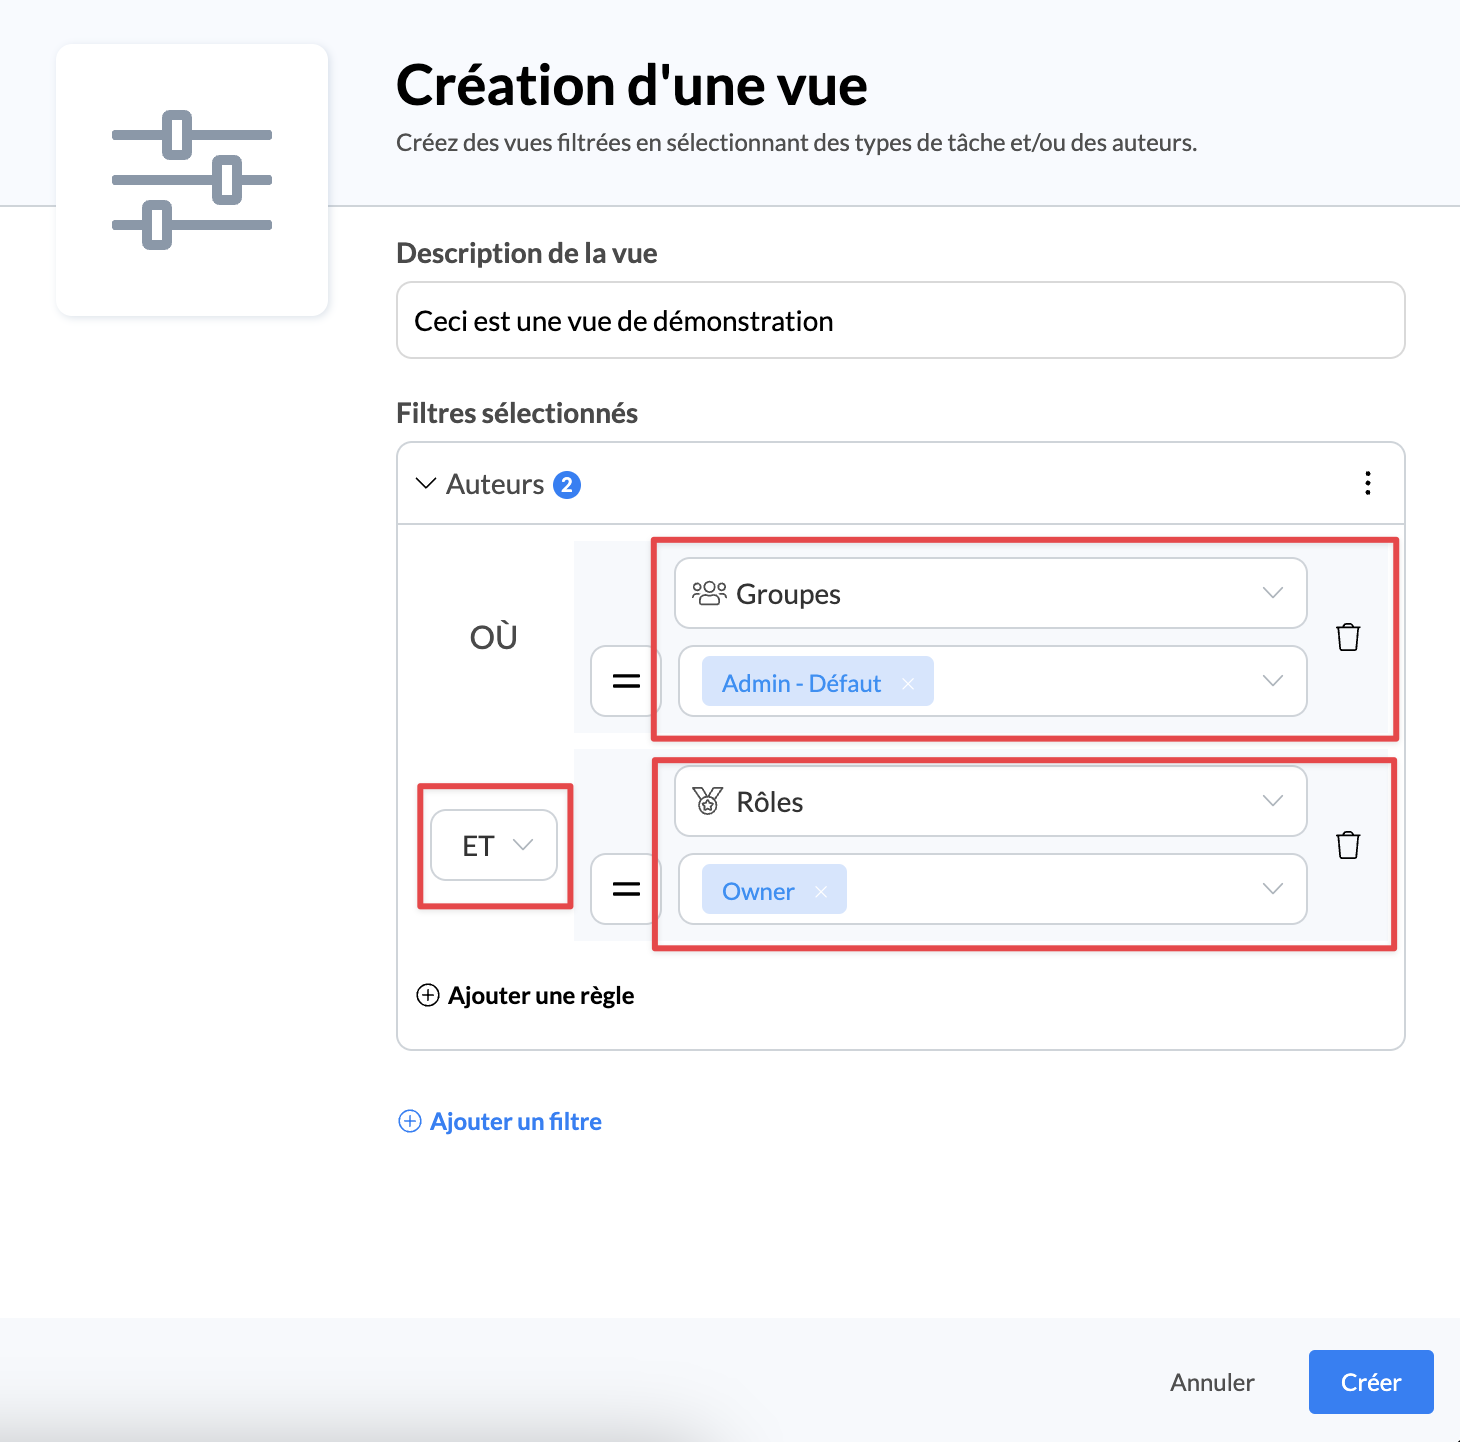Viewport: 1460px width, 1442px height.
Task: Remove the Admin - Défaut tag
Action: pos(908,683)
